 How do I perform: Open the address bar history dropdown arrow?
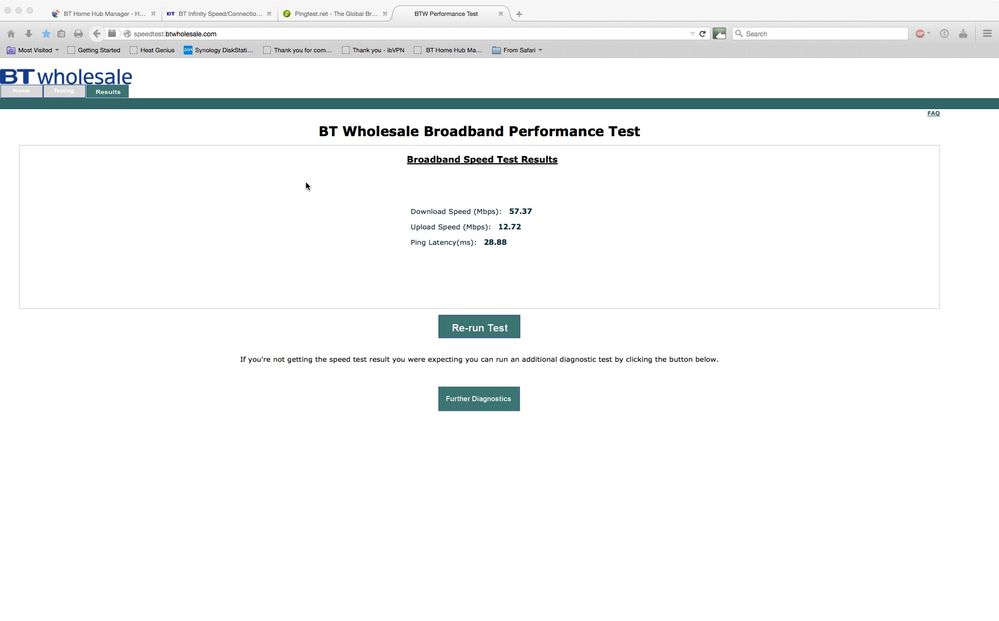point(692,34)
